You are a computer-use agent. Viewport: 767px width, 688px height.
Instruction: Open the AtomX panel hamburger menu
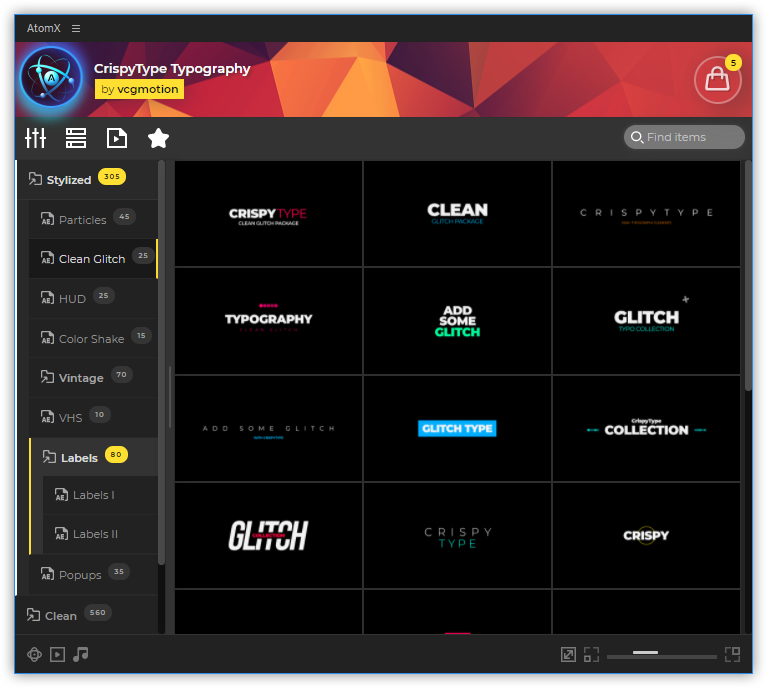76,28
